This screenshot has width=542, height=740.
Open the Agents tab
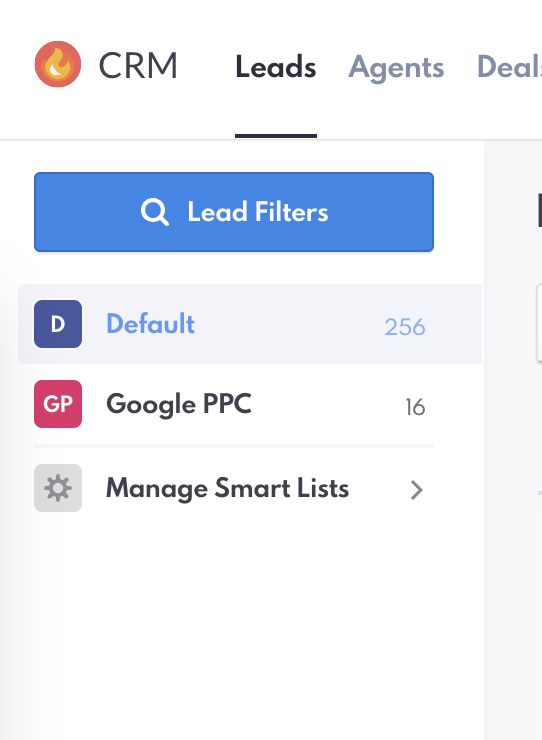pyautogui.click(x=396, y=68)
